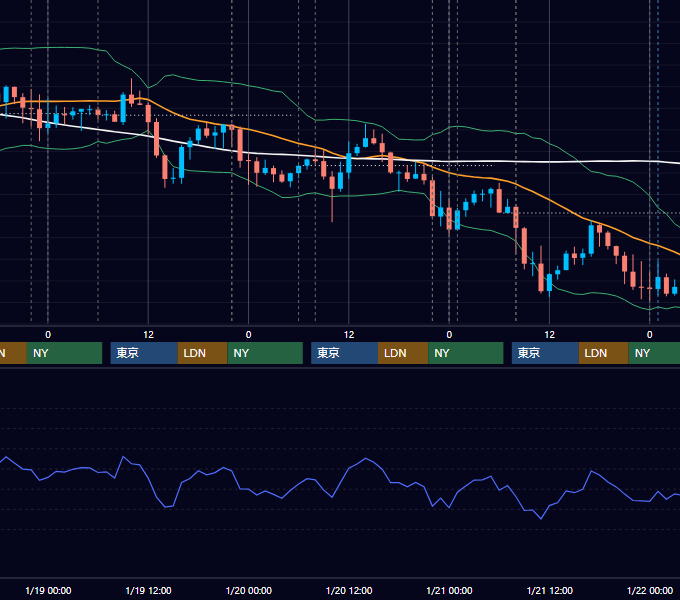Click the 1/19 00:00 date label
The image size is (680, 600).
(x=48, y=590)
